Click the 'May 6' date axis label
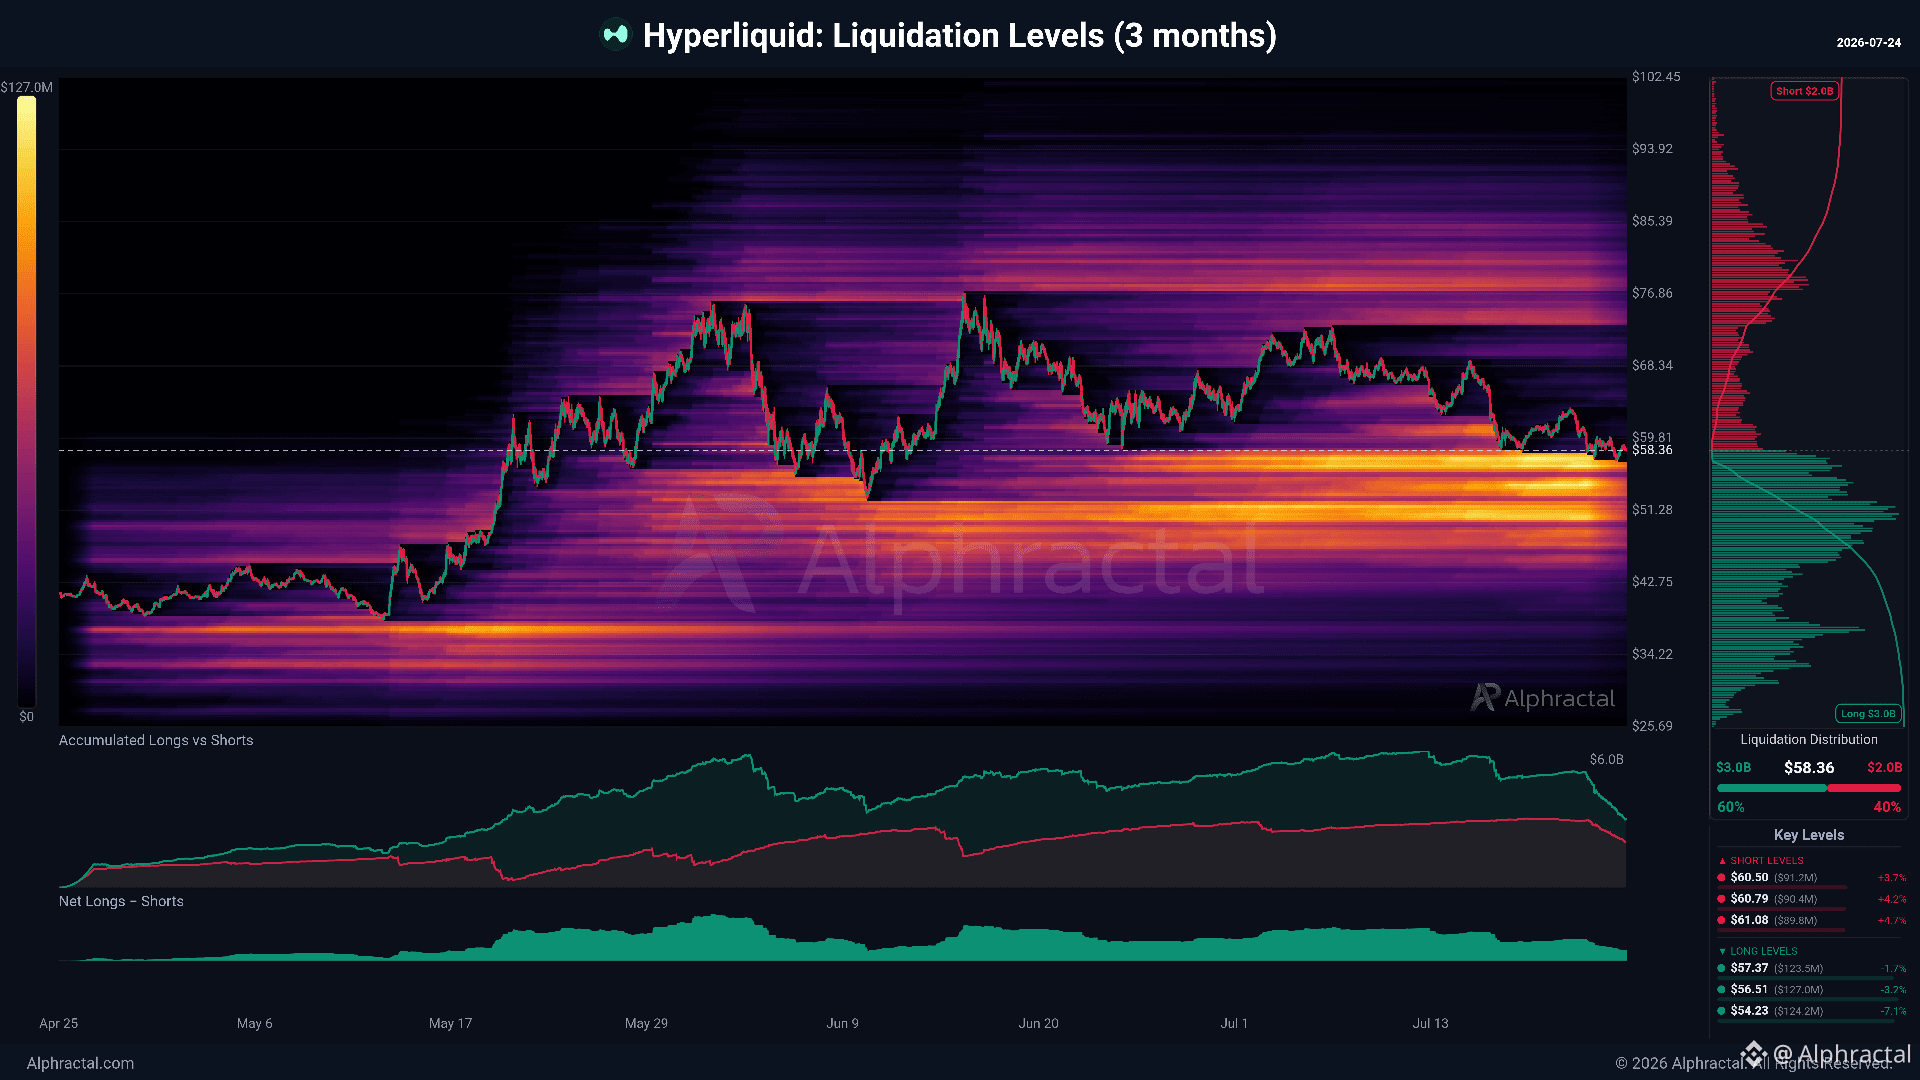The height and width of the screenshot is (1080, 1920). [x=254, y=1024]
